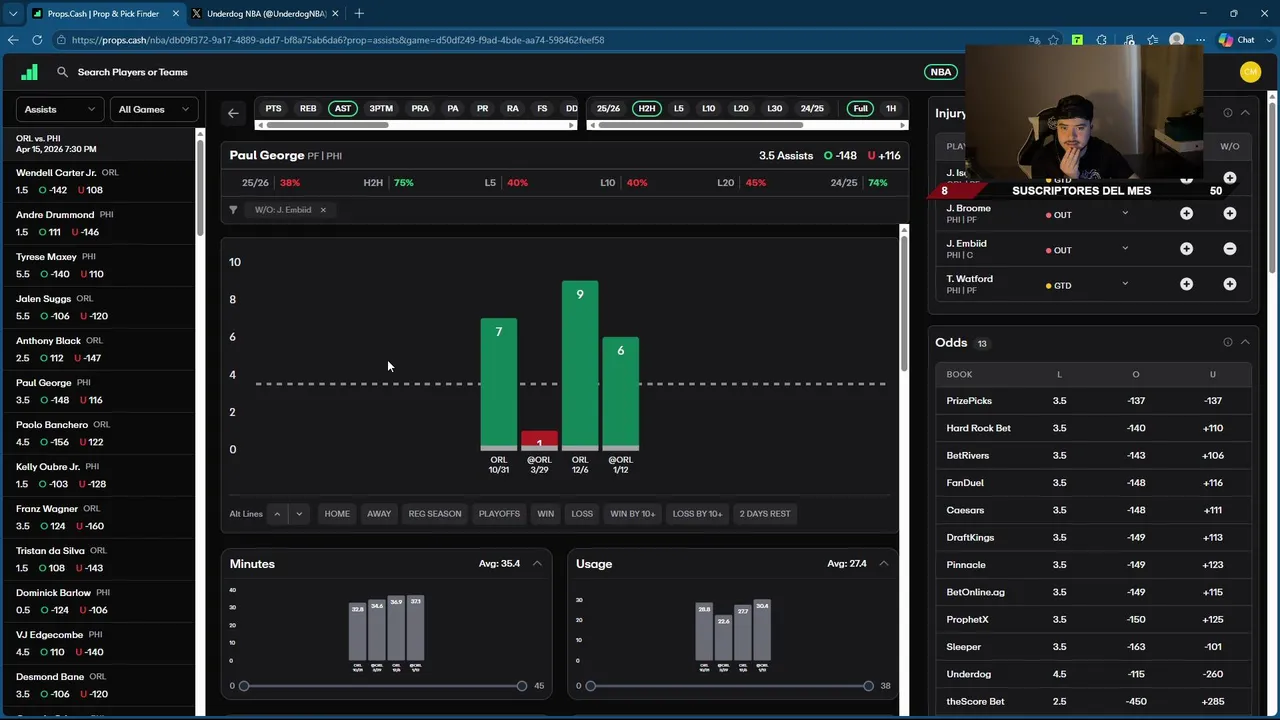Click the translate page icon

tap(1034, 40)
